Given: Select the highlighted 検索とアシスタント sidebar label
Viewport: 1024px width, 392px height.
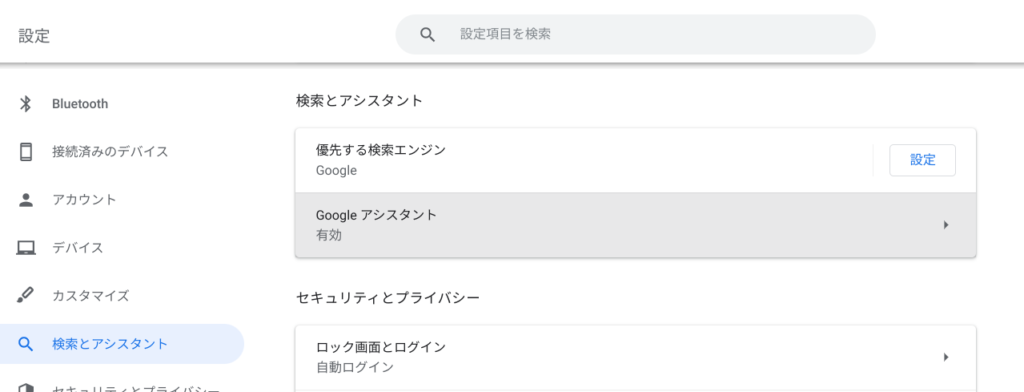Looking at the screenshot, I should pyautogui.click(x=110, y=344).
